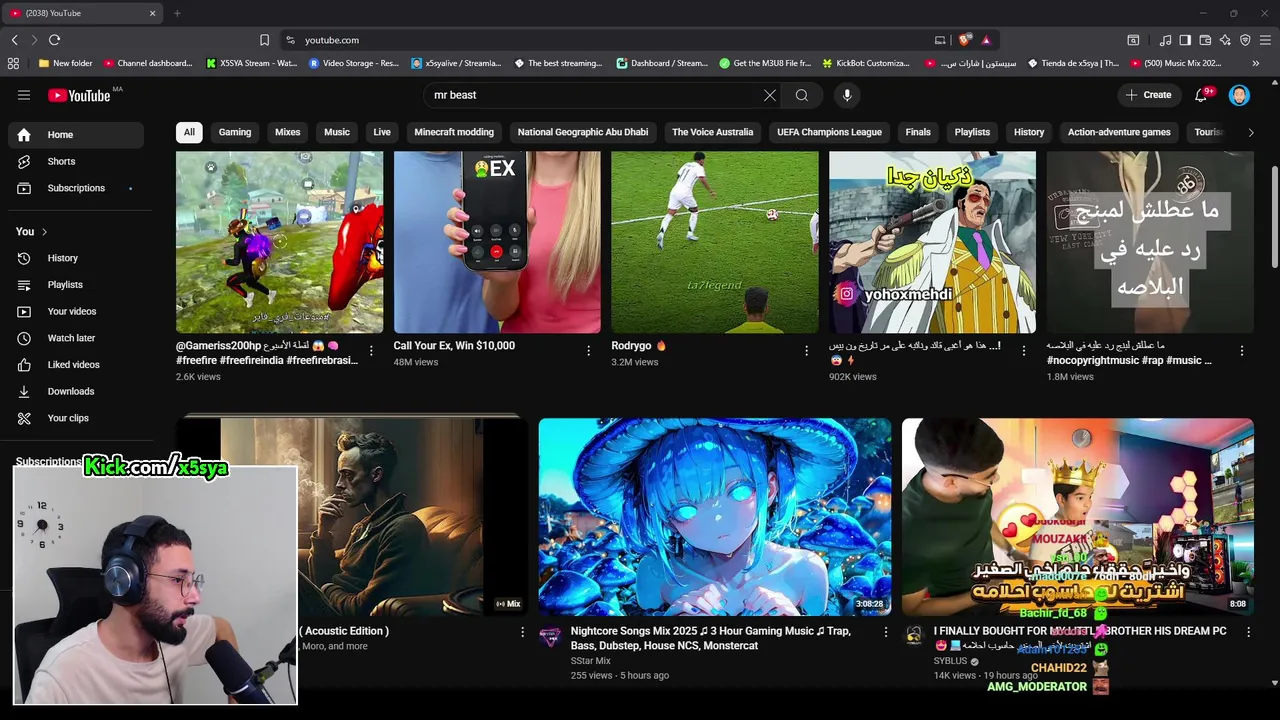The width and height of the screenshot is (1280, 720).
Task: Select The Voice Australia chip
Action: click(x=713, y=132)
